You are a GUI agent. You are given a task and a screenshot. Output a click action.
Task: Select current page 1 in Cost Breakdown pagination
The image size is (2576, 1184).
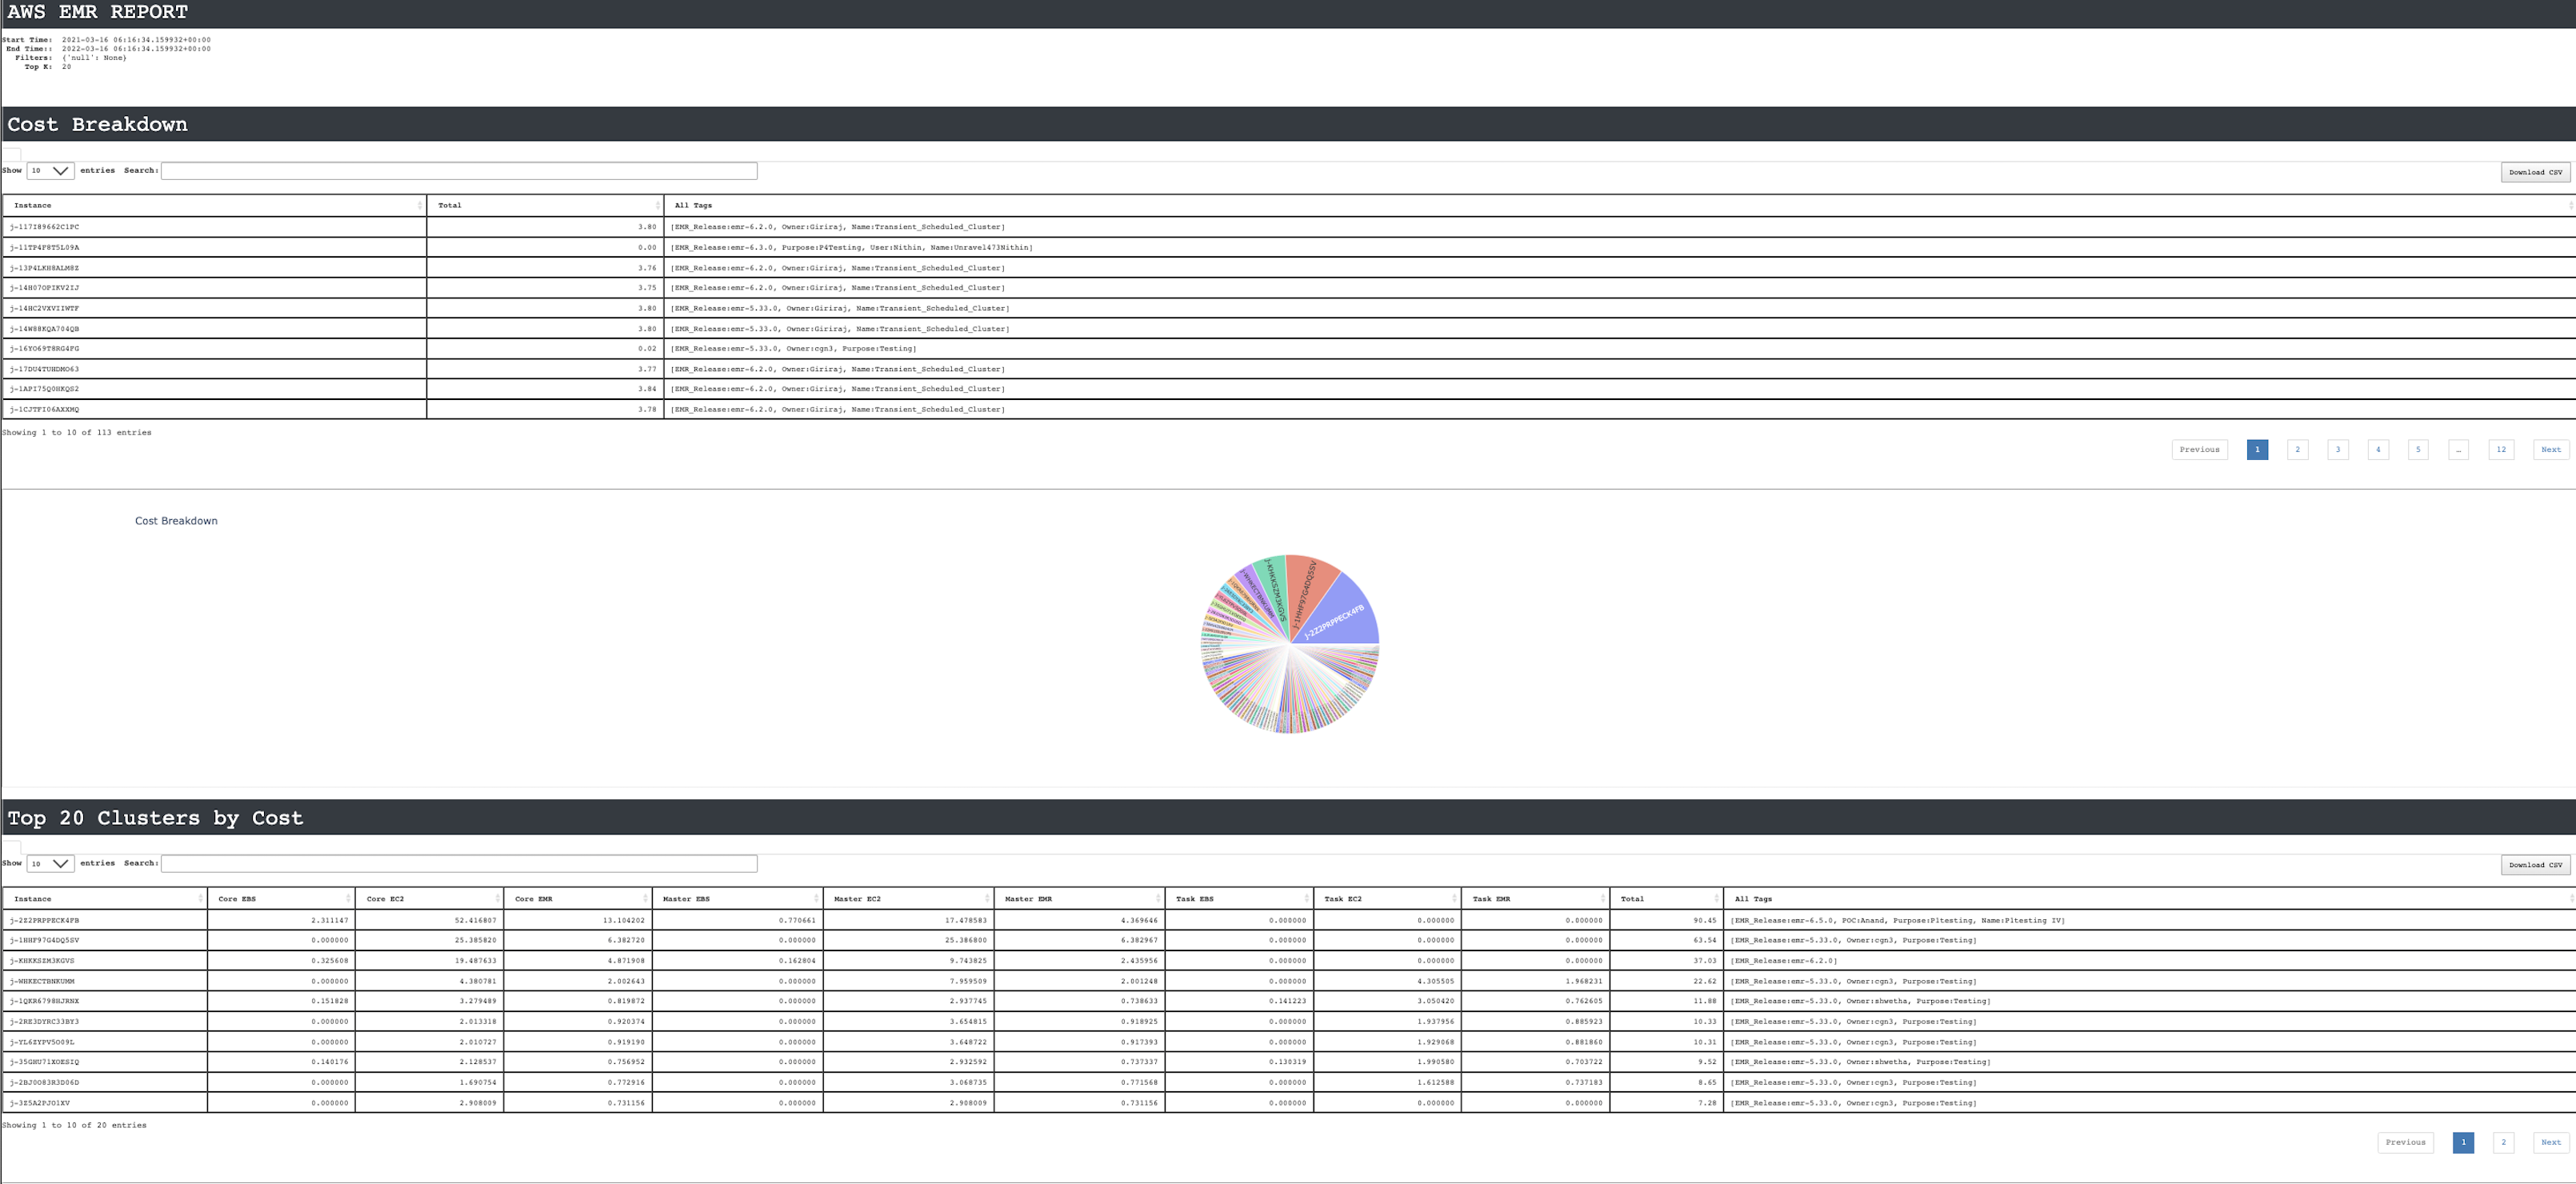[x=2257, y=450]
